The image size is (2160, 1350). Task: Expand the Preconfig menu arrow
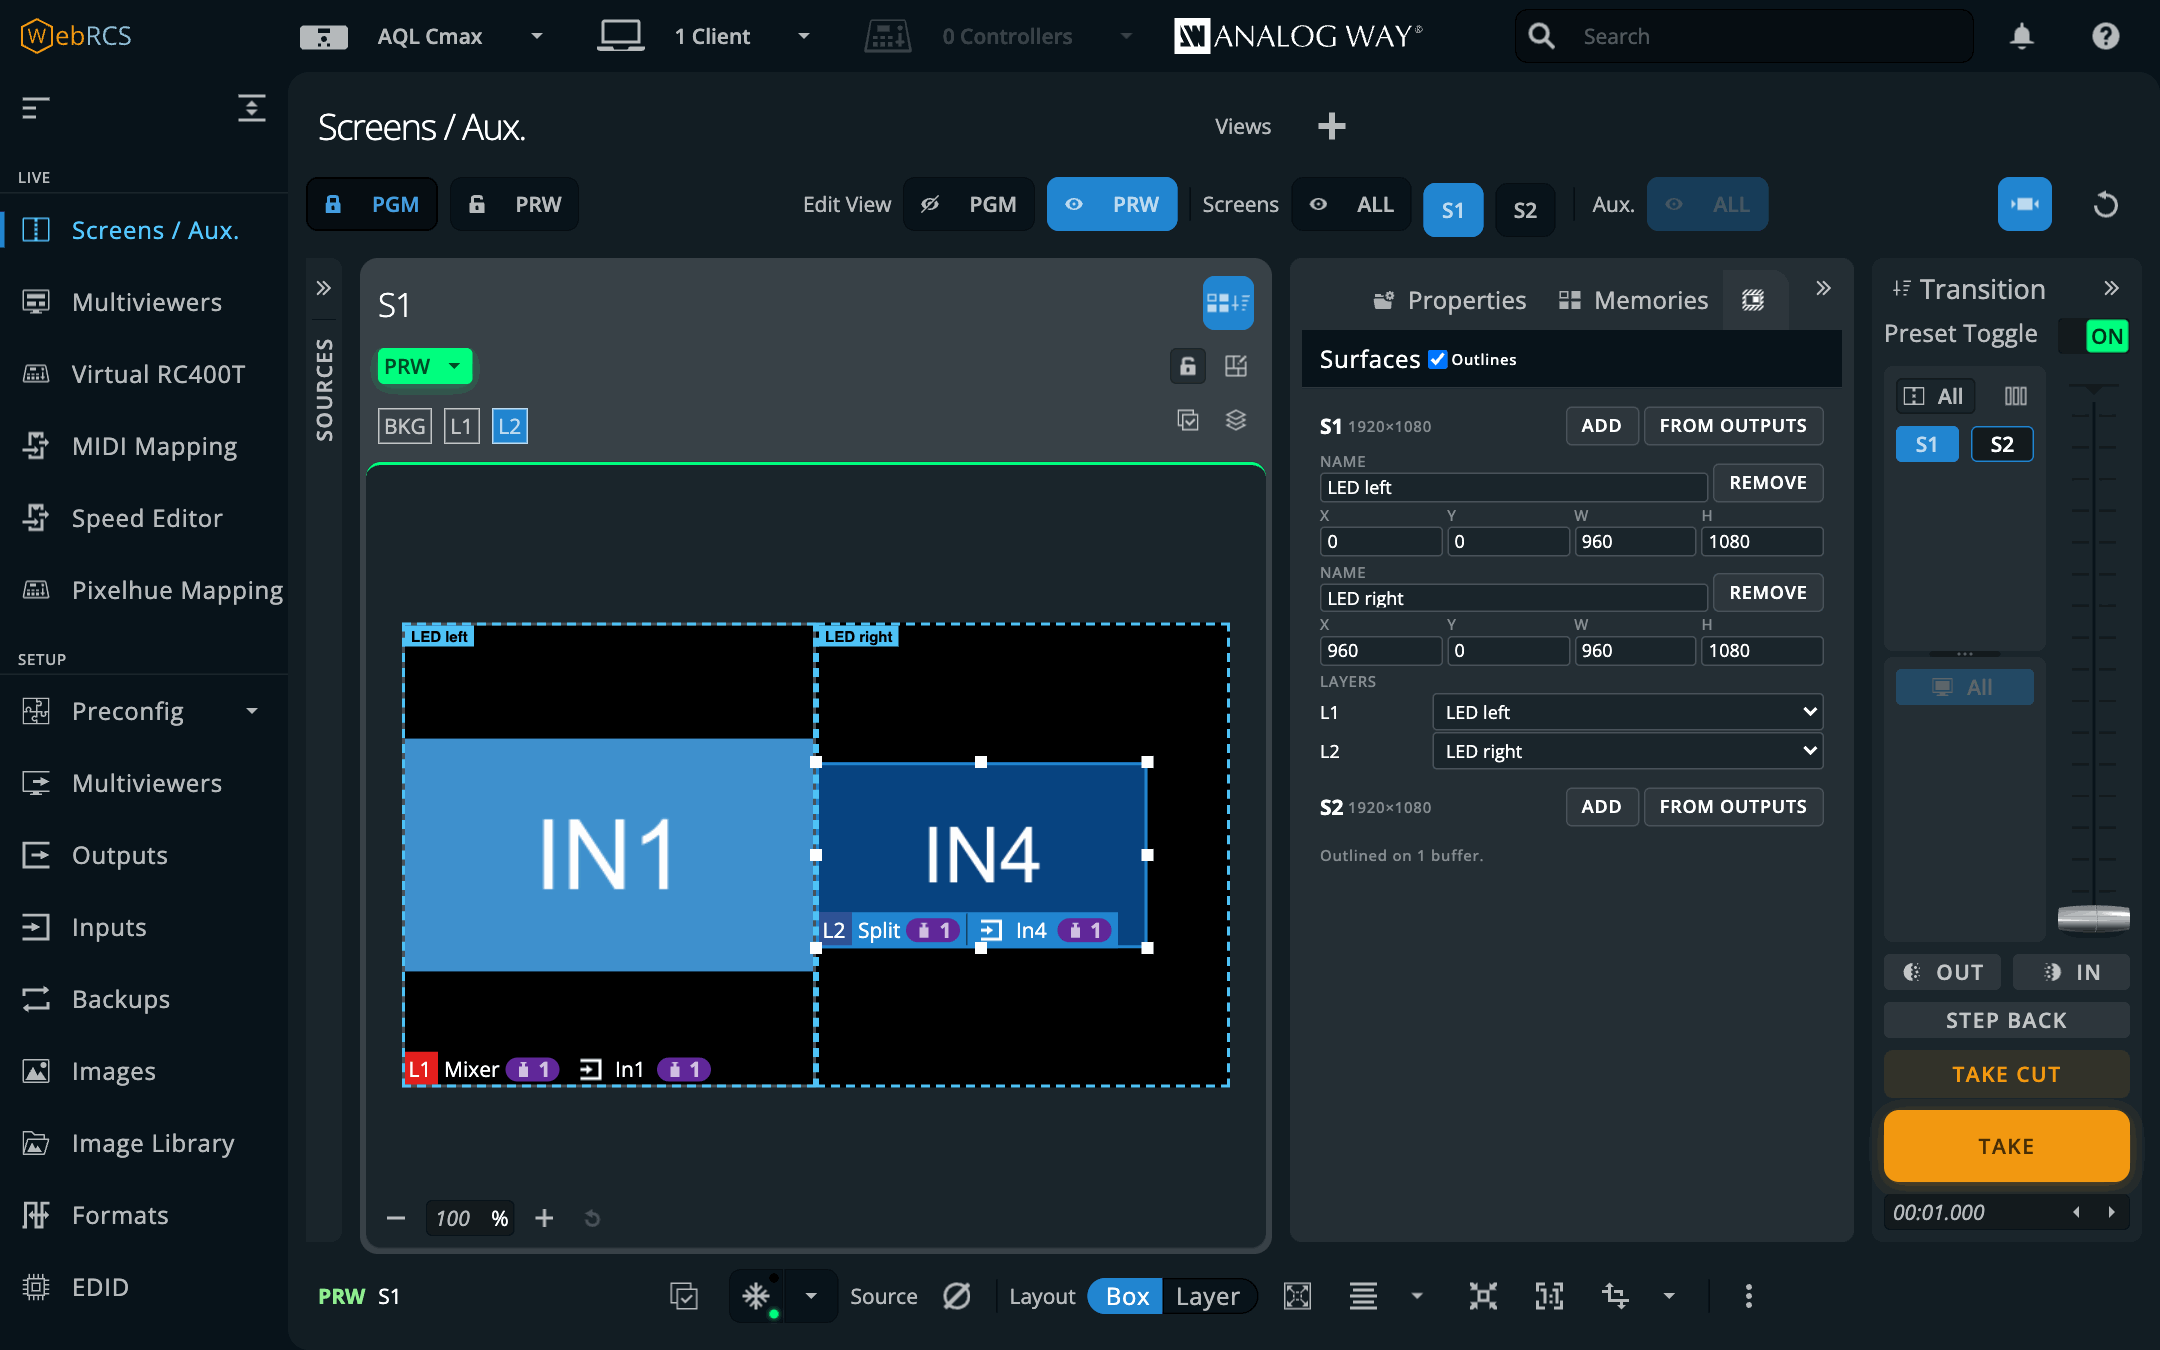coord(252,711)
